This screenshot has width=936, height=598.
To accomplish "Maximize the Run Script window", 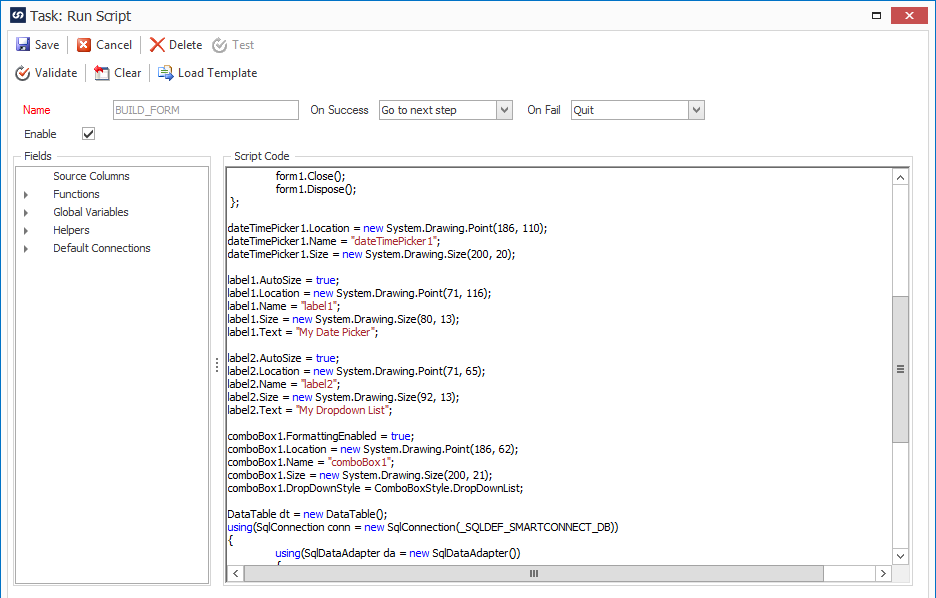I will click(x=876, y=16).
